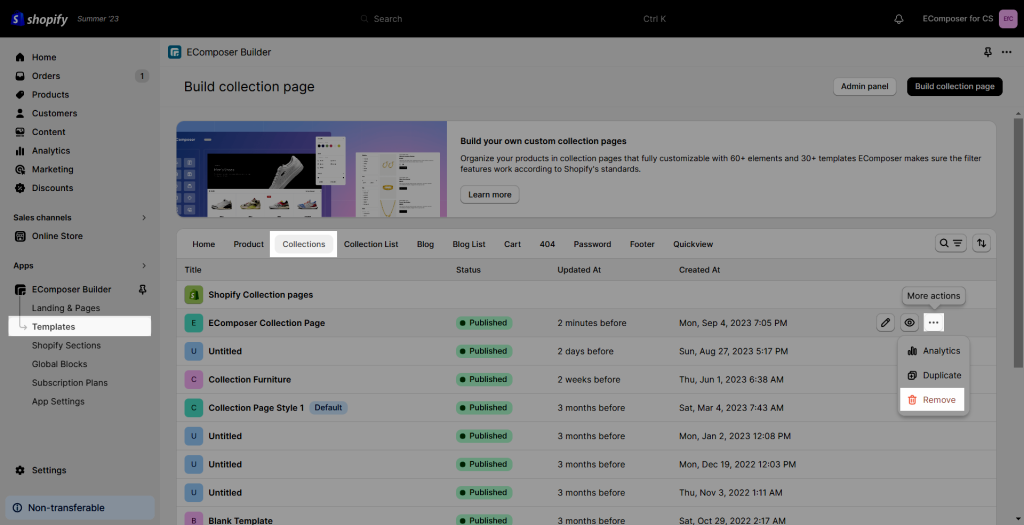Select the Collections tab
The width and height of the screenshot is (1024, 525).
click(304, 244)
